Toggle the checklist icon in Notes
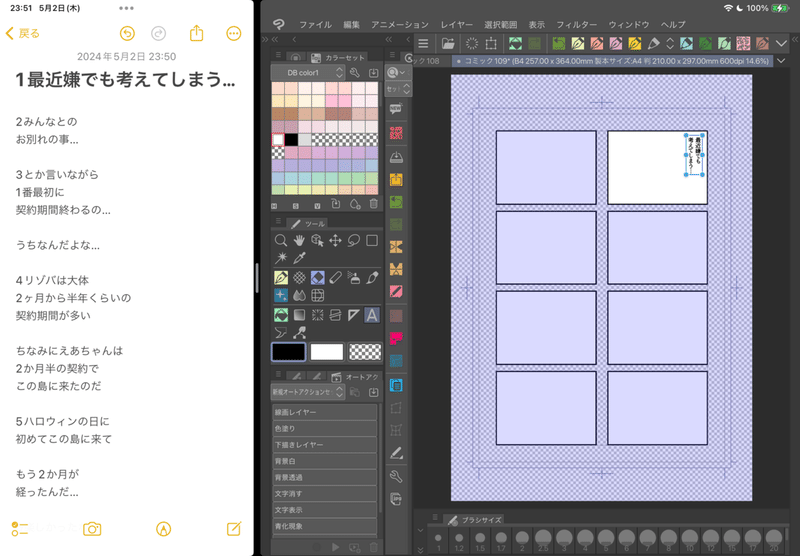 point(20,529)
